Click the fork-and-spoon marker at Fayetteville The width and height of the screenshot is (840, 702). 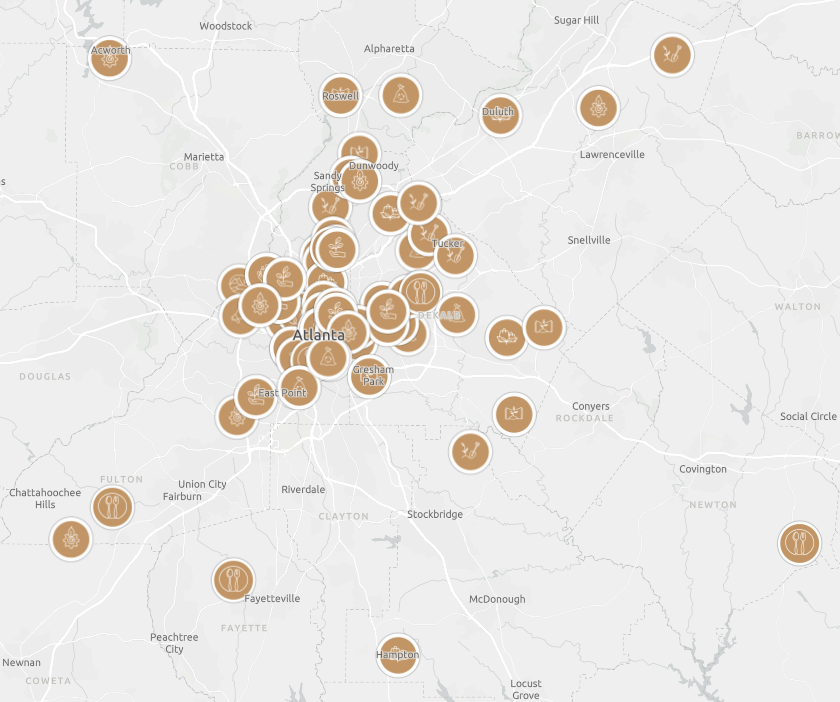click(232, 578)
